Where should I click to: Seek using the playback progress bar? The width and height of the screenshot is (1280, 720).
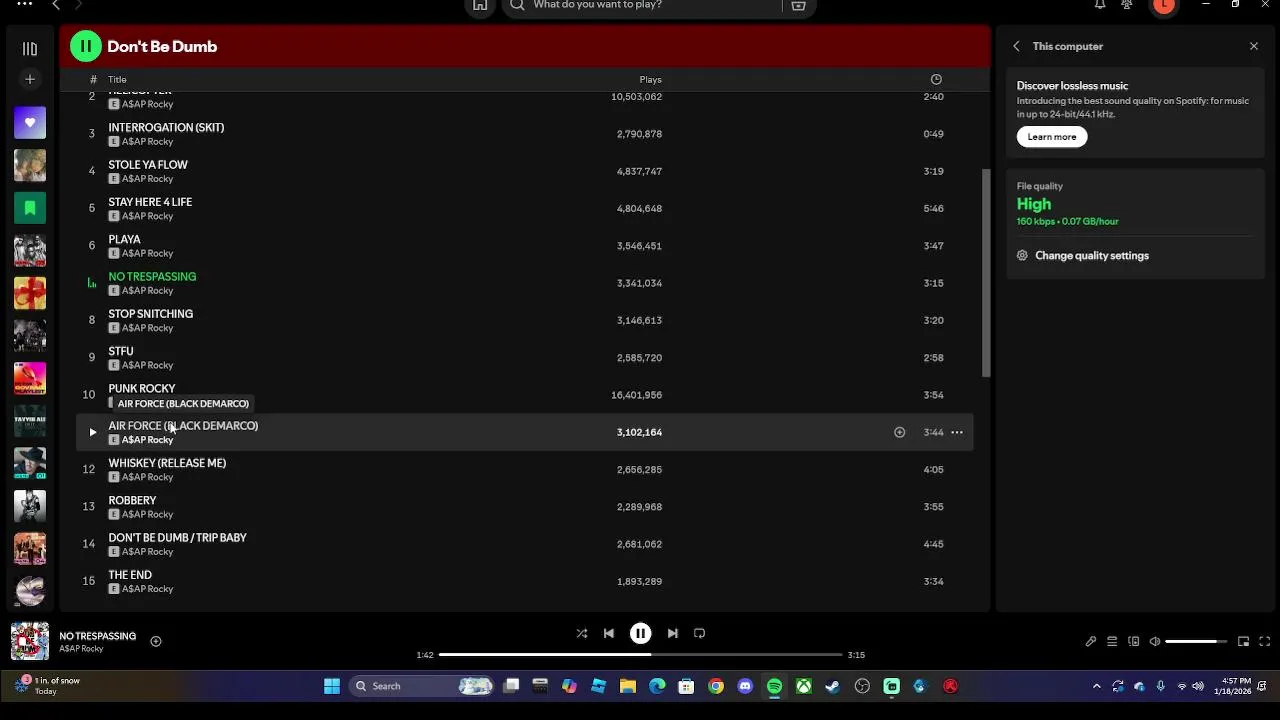(640, 655)
